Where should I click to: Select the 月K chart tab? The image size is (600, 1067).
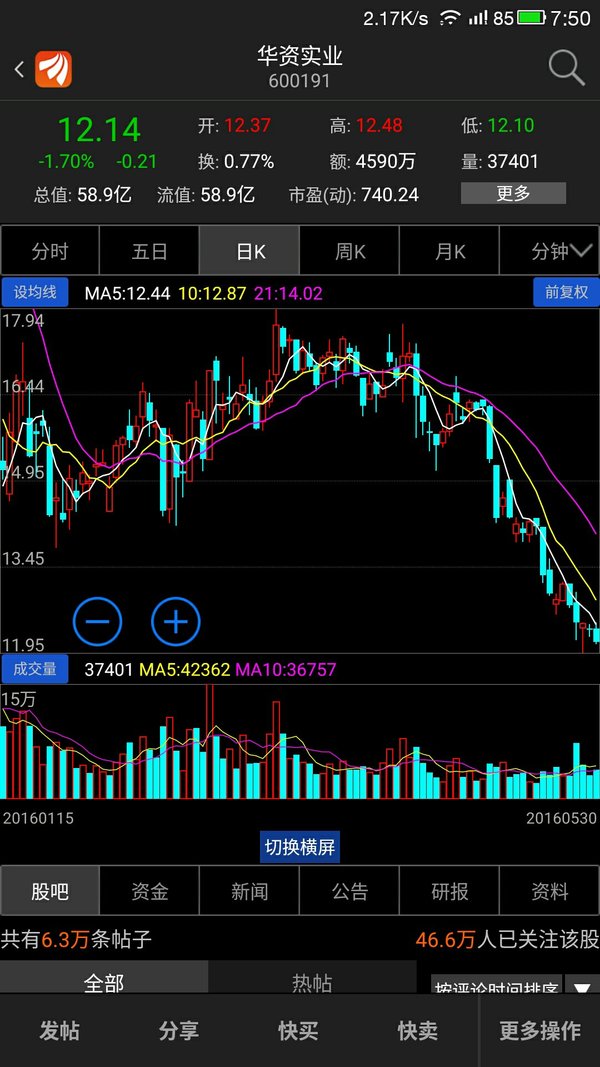[450, 251]
